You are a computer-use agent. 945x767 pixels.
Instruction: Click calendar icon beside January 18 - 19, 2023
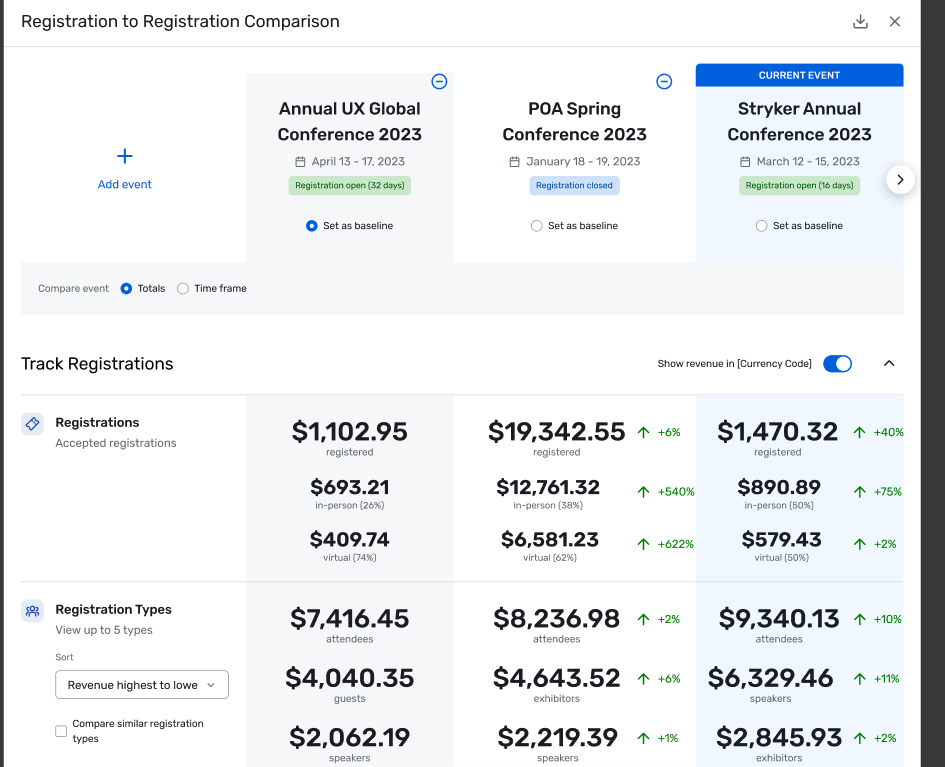(x=514, y=161)
